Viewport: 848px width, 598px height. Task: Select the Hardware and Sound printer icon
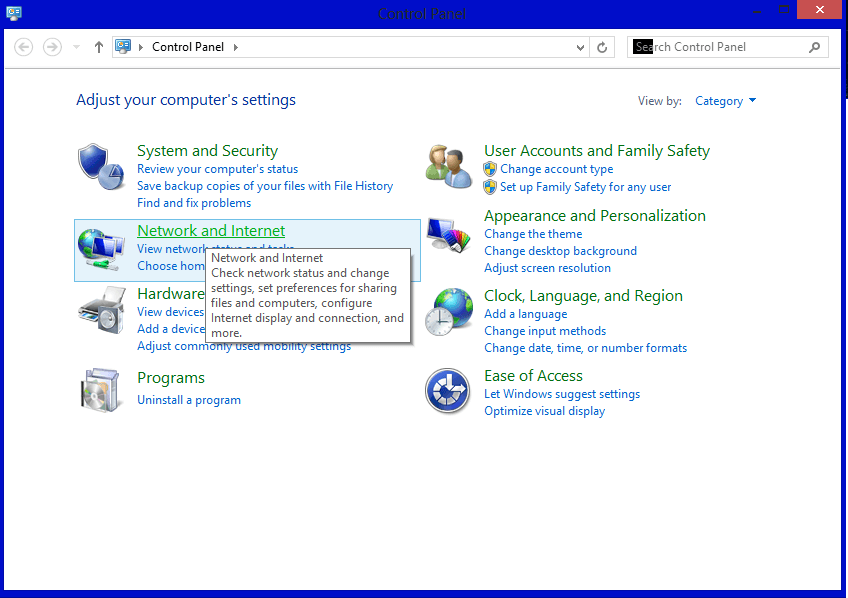click(101, 310)
